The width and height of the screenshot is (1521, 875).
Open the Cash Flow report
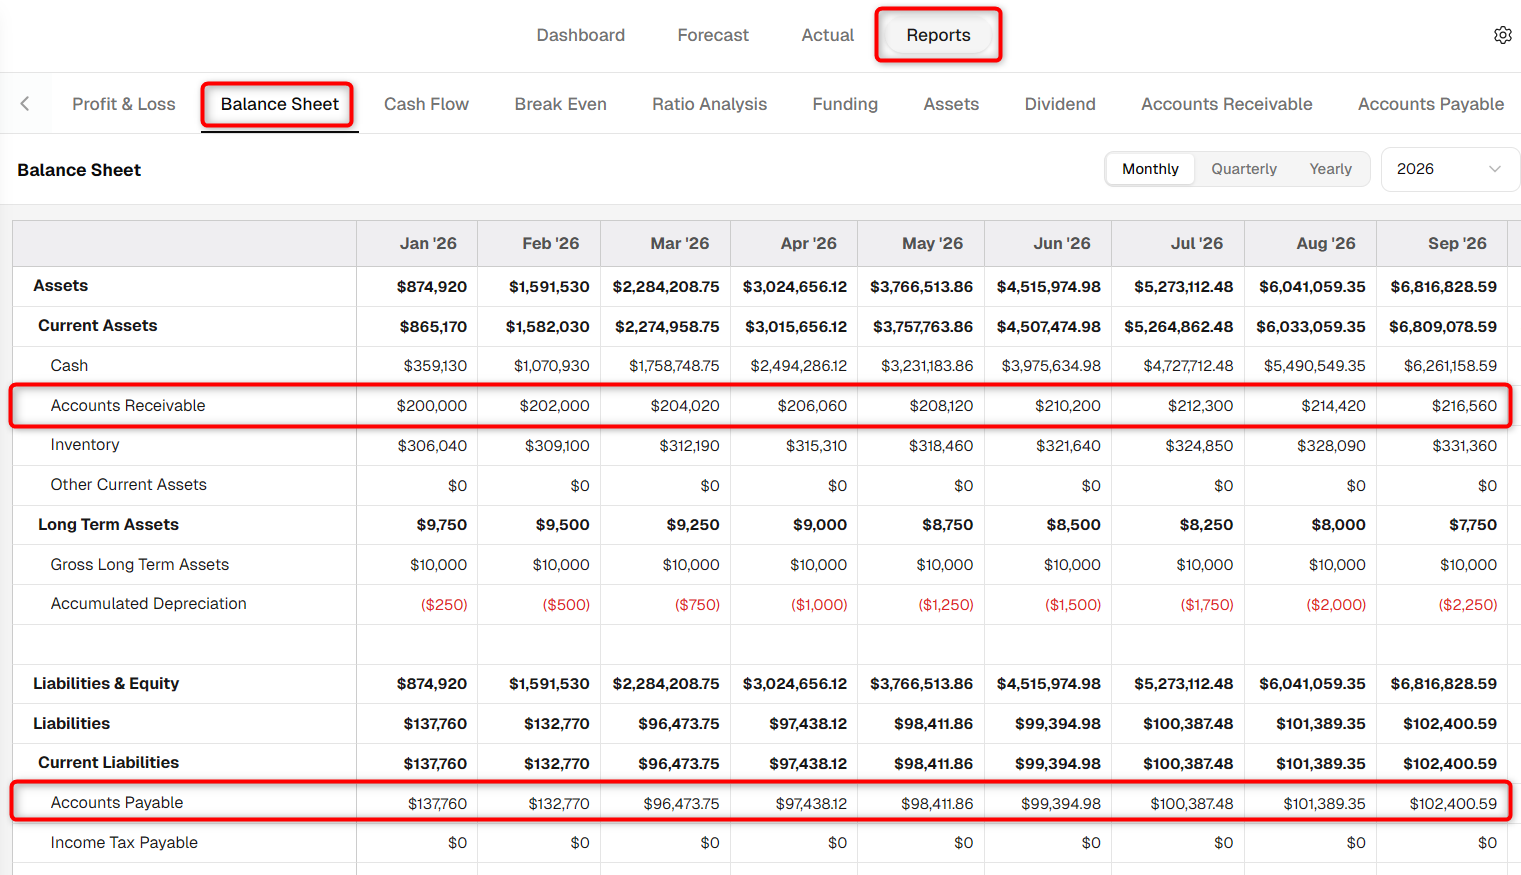(426, 104)
